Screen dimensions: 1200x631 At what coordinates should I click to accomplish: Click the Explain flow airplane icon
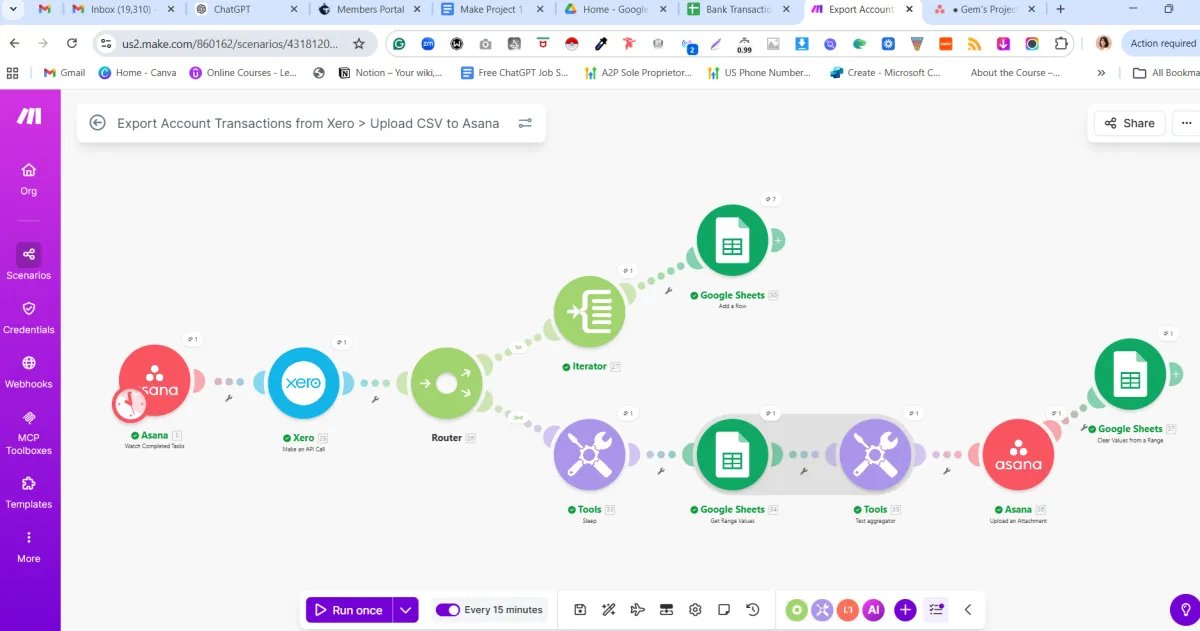638,609
